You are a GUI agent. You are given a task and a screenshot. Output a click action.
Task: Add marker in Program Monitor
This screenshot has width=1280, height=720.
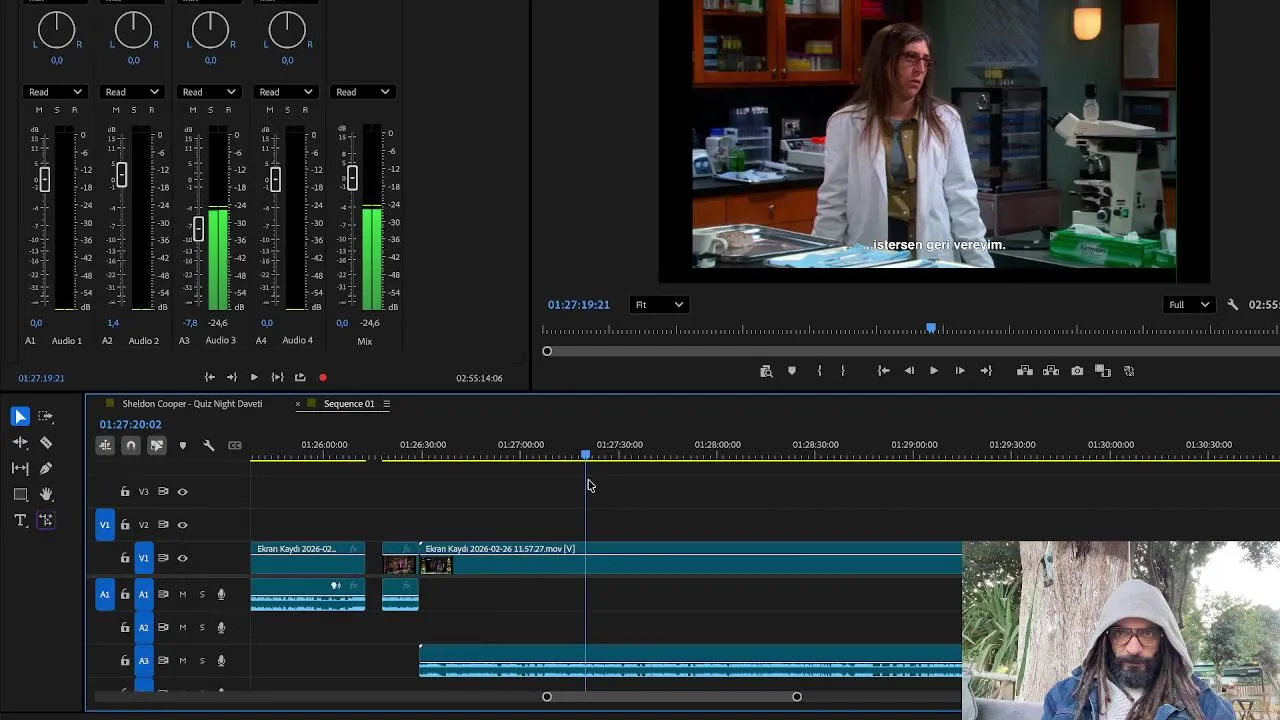(792, 371)
